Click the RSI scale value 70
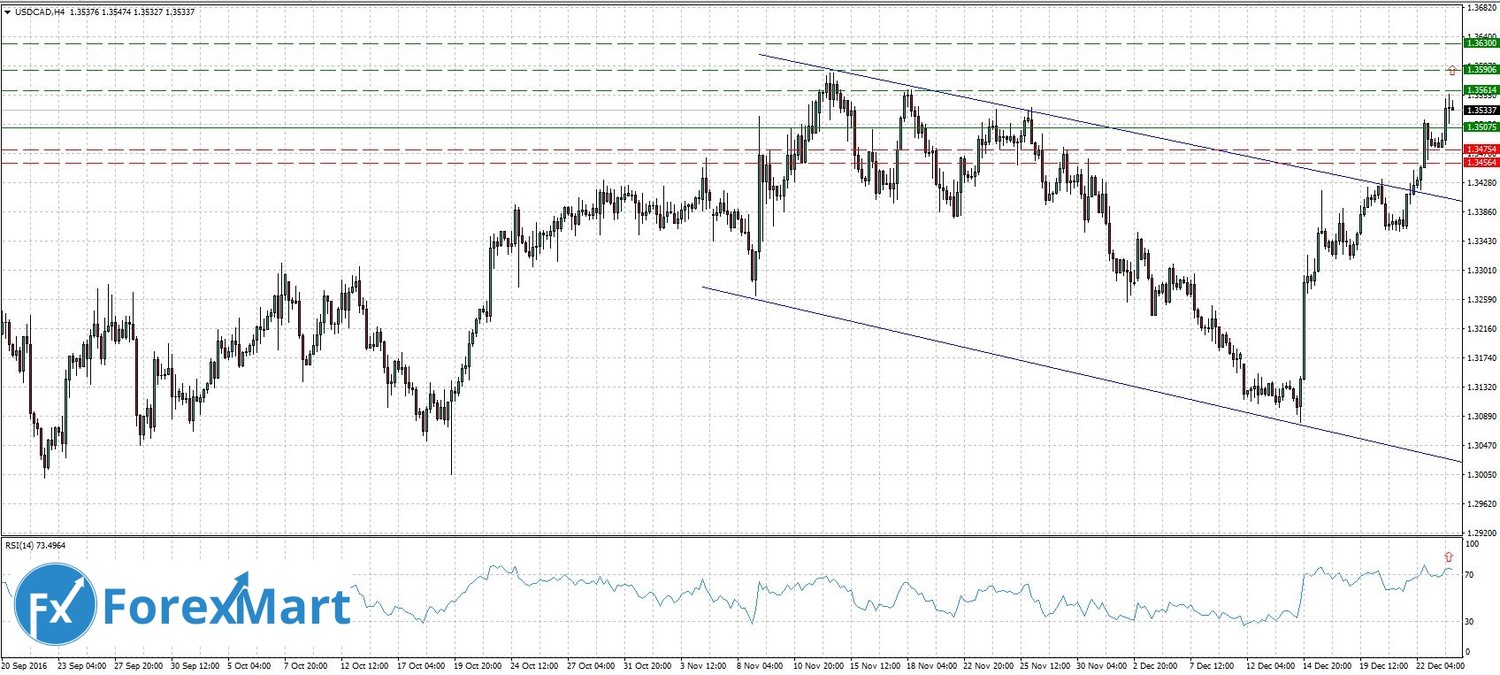This screenshot has height=675, width=1500. click(1471, 576)
